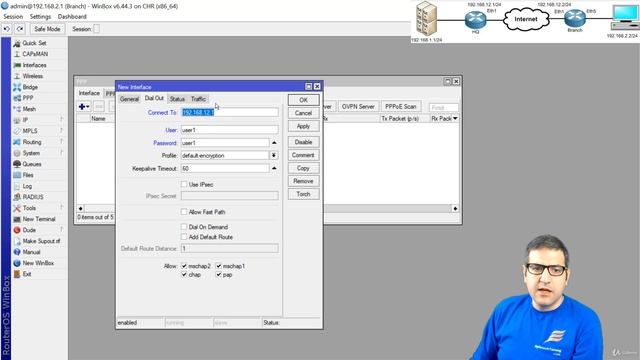Open the Bridge menu entry

30,87
